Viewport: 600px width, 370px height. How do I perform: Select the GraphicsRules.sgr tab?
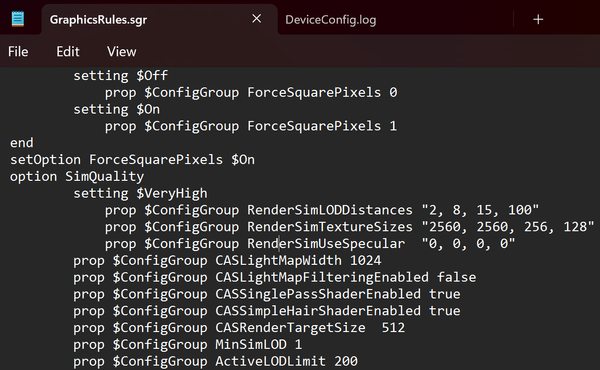[x=98, y=20]
